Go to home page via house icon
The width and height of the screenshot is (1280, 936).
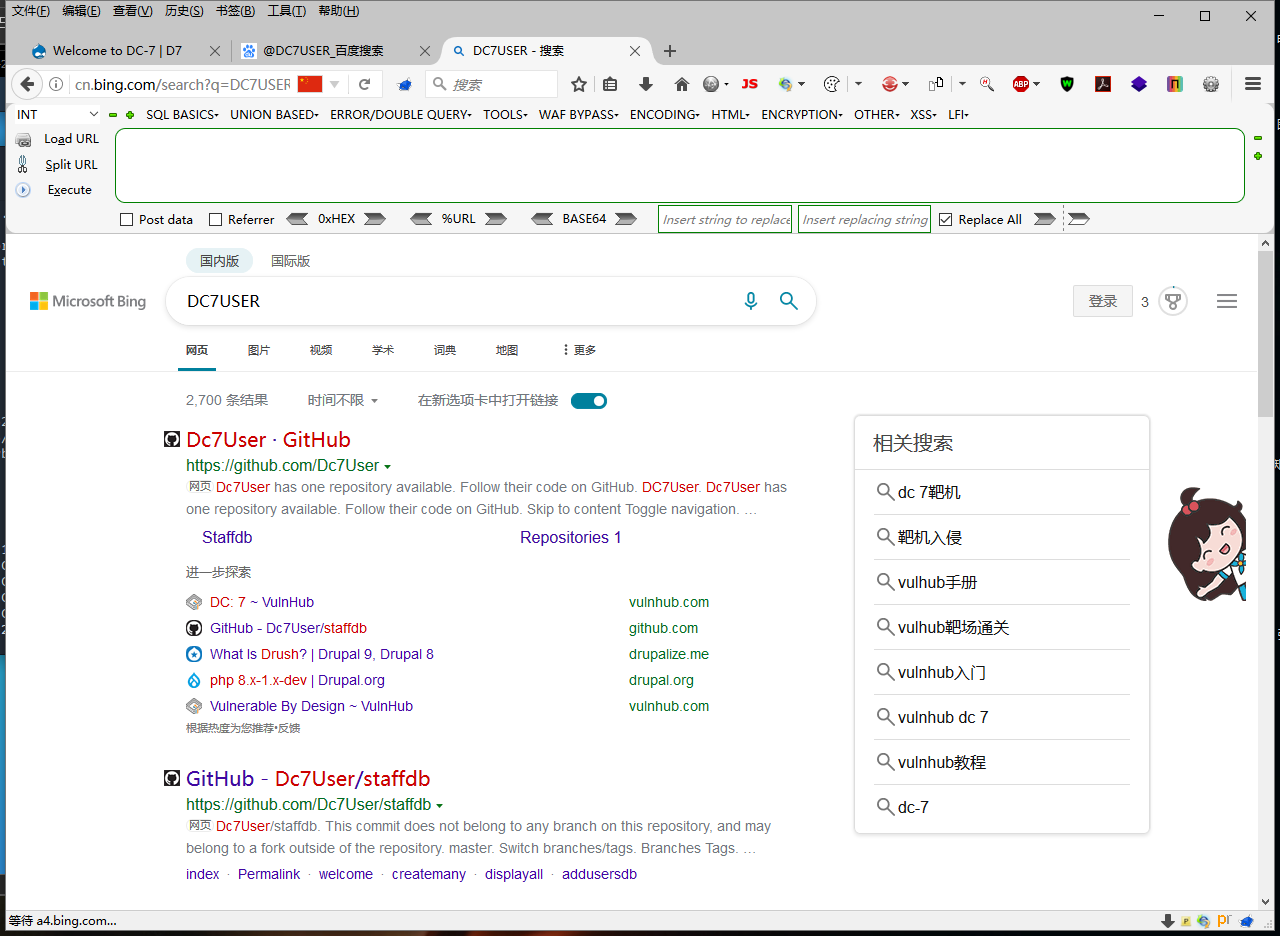click(x=682, y=84)
